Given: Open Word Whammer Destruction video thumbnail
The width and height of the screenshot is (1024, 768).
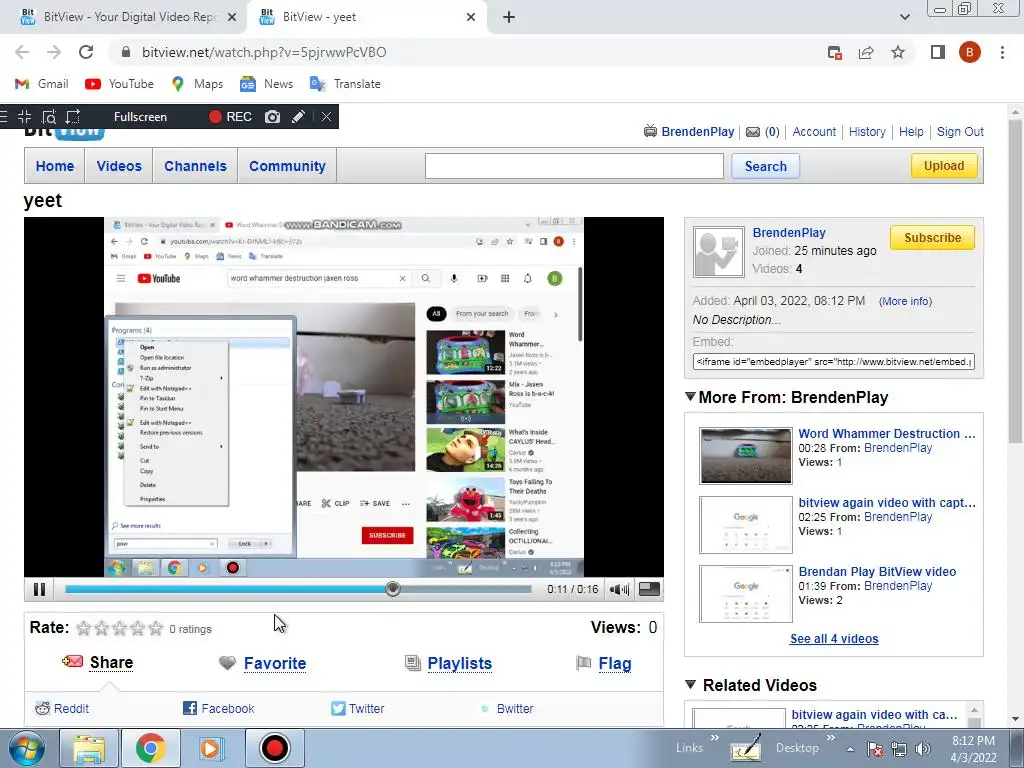Looking at the screenshot, I should coord(745,455).
